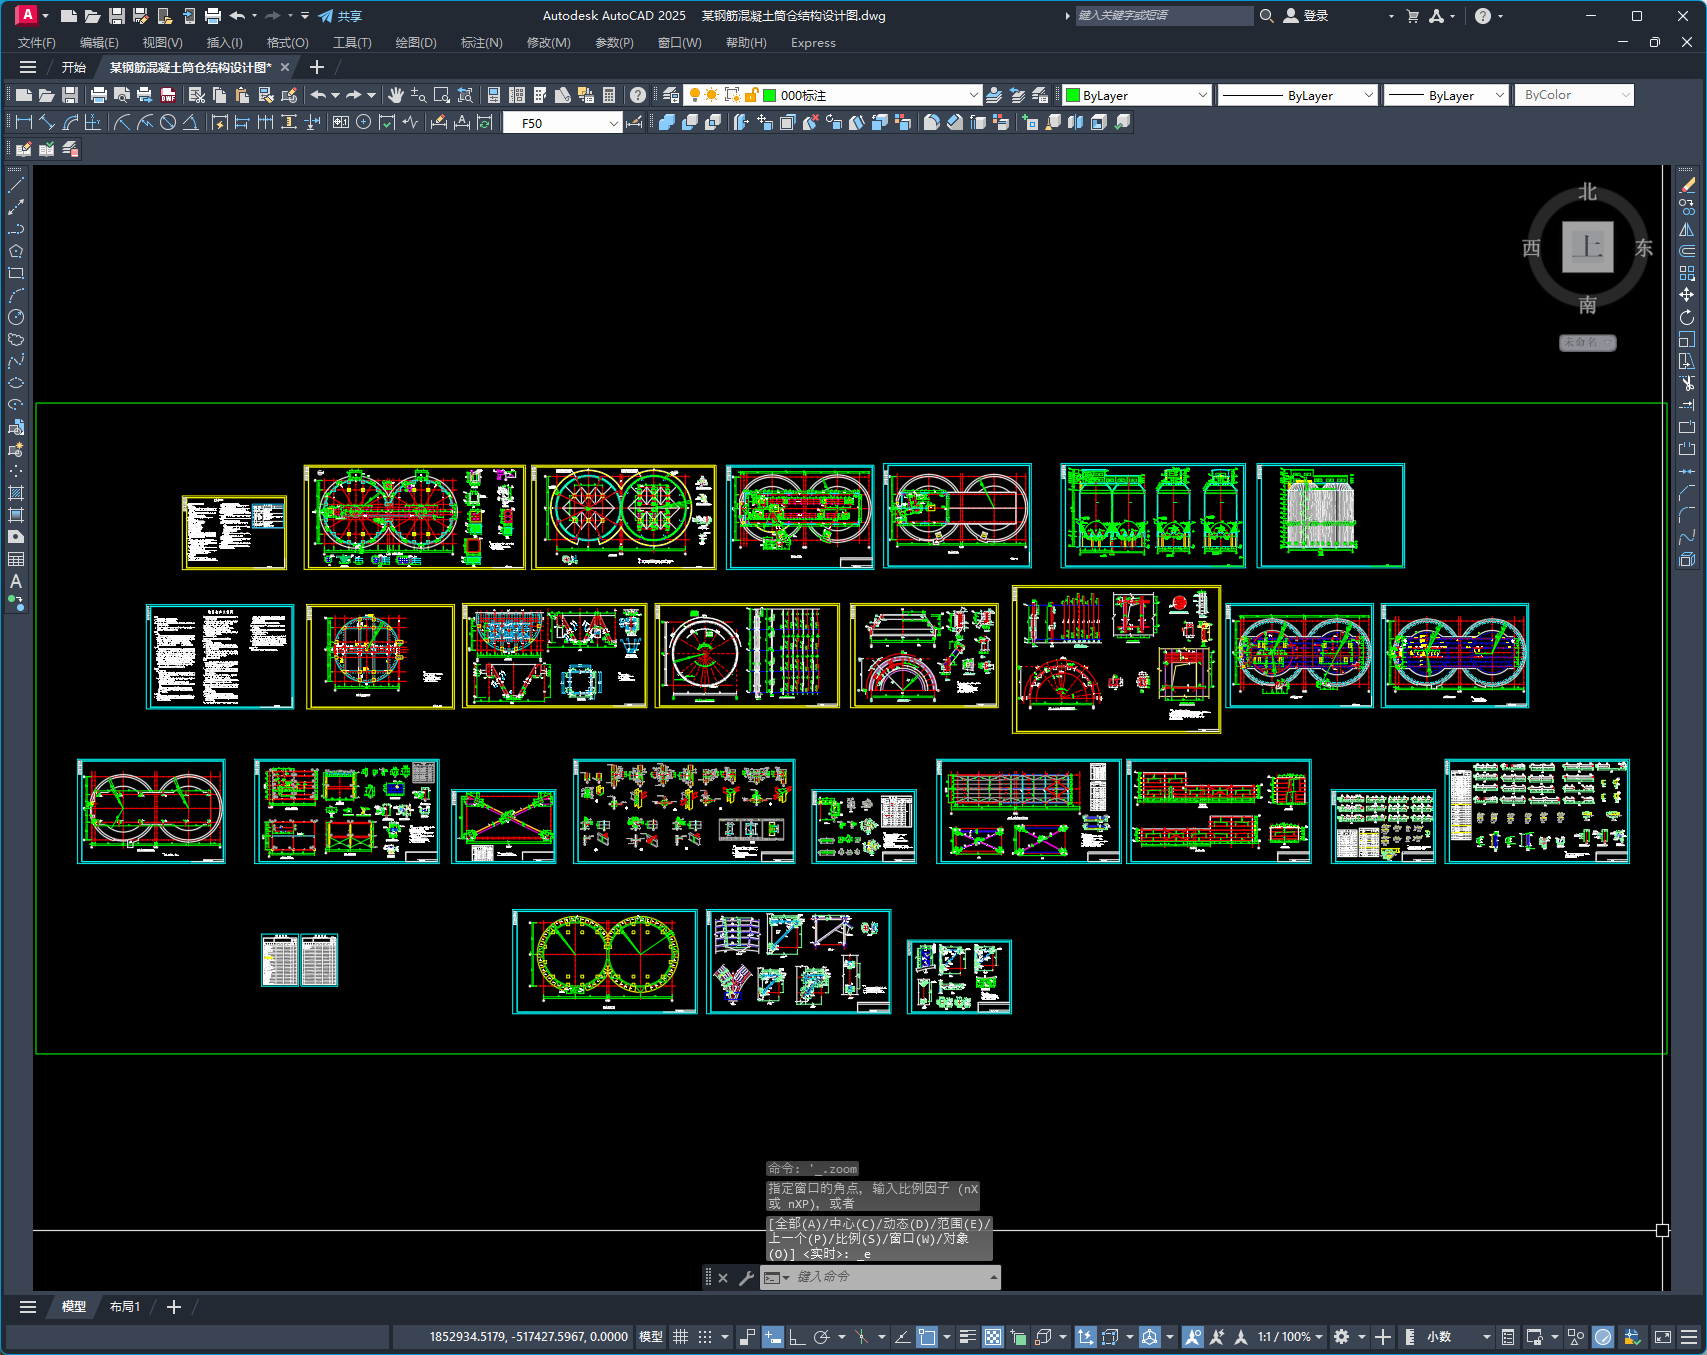This screenshot has height=1355, width=1707.
Task: Toggle Ortho mode in status bar
Action: pyautogui.click(x=797, y=1337)
